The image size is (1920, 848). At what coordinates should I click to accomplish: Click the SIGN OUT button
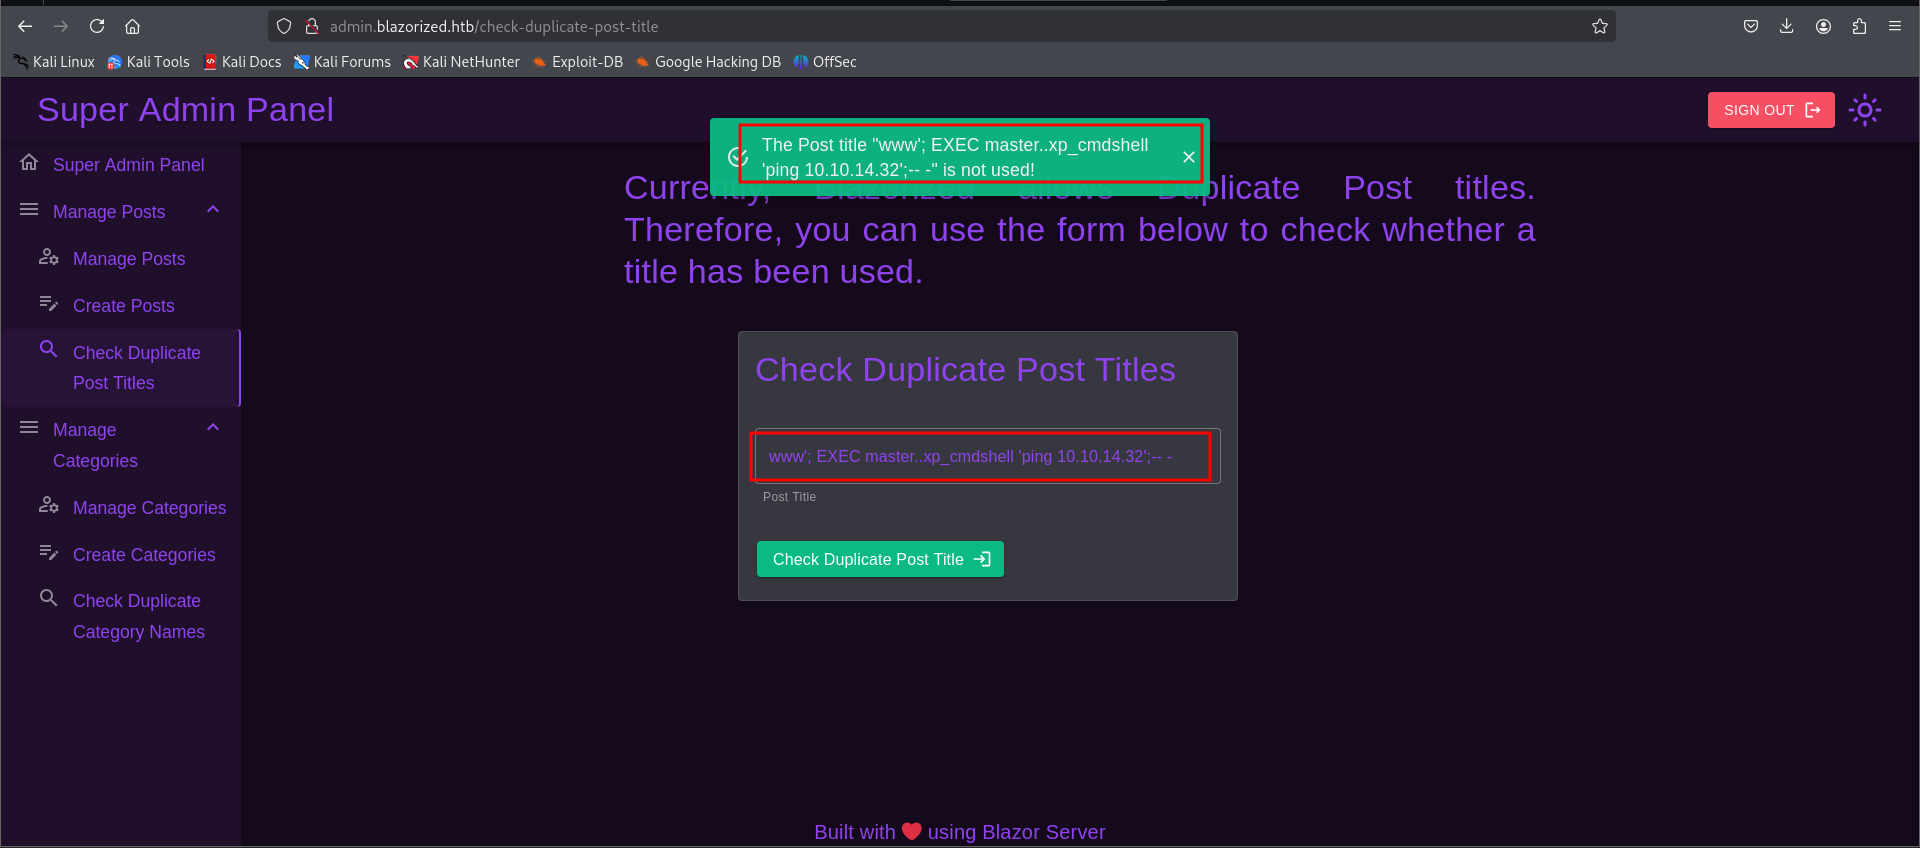coord(1770,110)
